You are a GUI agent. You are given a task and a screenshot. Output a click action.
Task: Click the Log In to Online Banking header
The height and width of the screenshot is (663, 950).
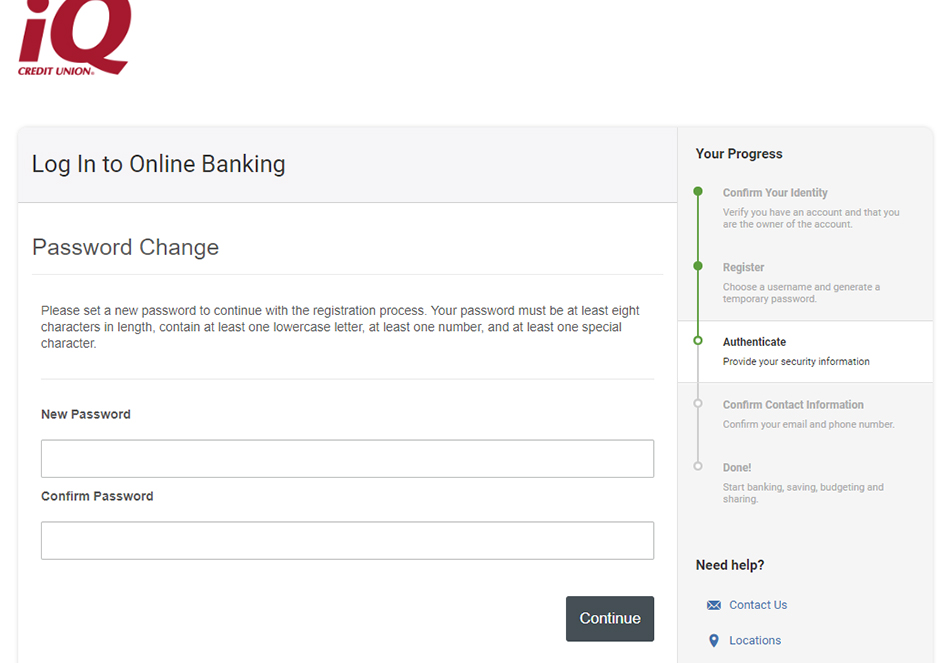click(x=158, y=163)
